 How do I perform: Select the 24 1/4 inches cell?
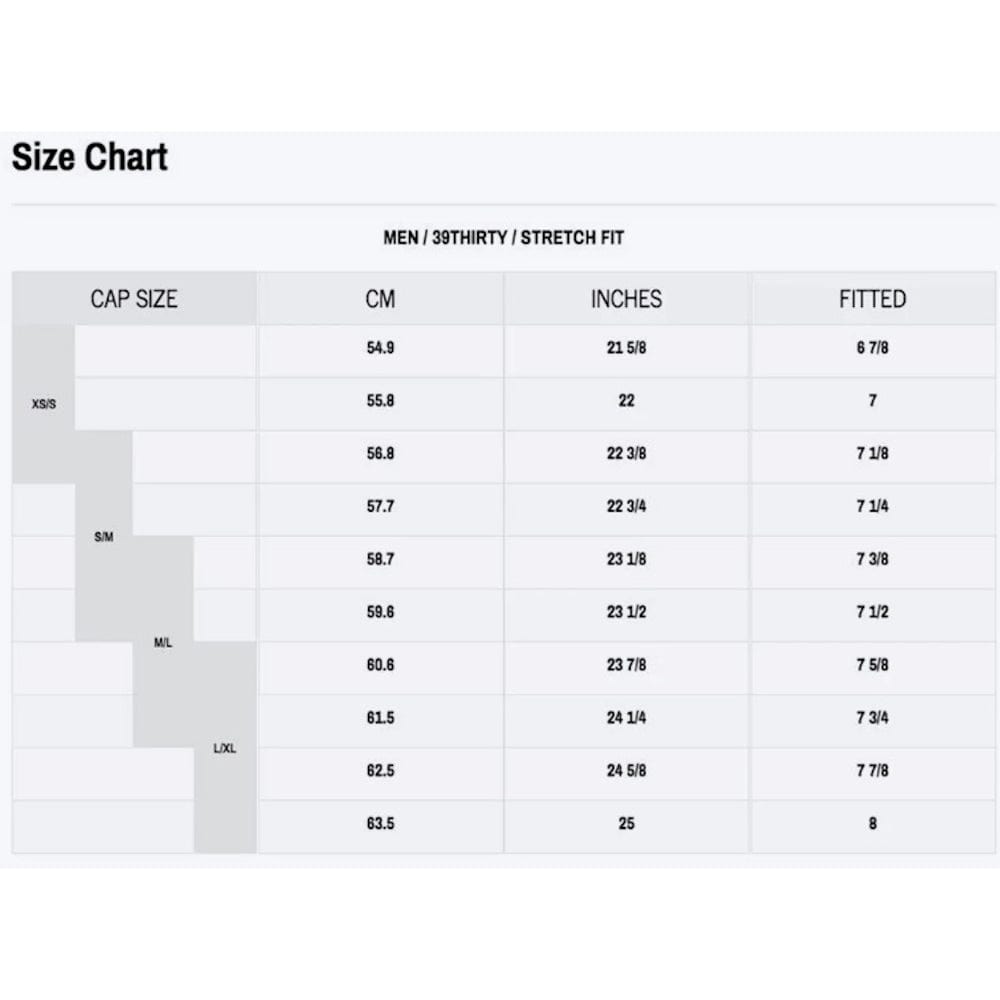(626, 718)
